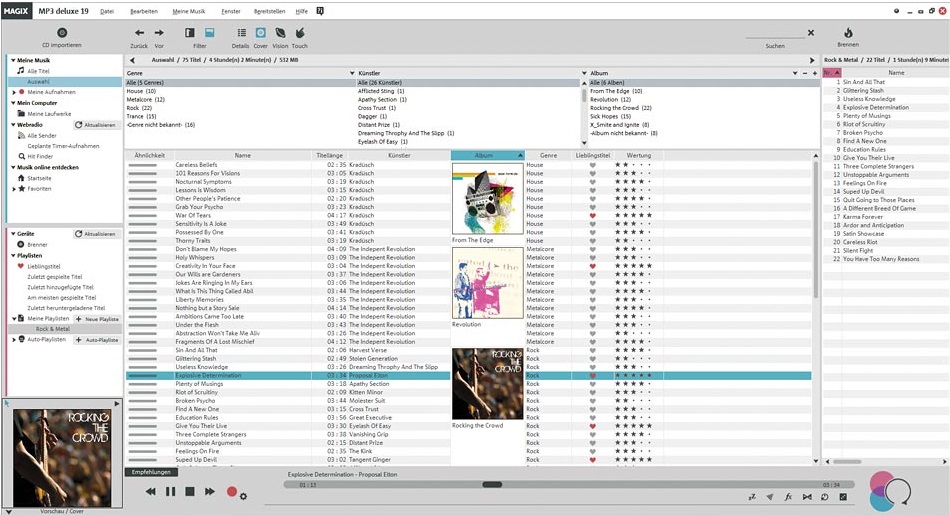
Task: Open the Brennen burn function
Action: [848, 33]
